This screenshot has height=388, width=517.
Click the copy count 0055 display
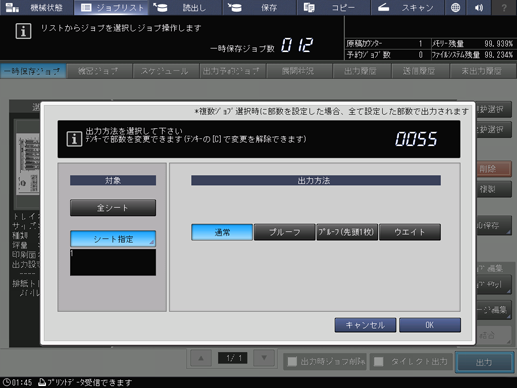[x=416, y=139]
